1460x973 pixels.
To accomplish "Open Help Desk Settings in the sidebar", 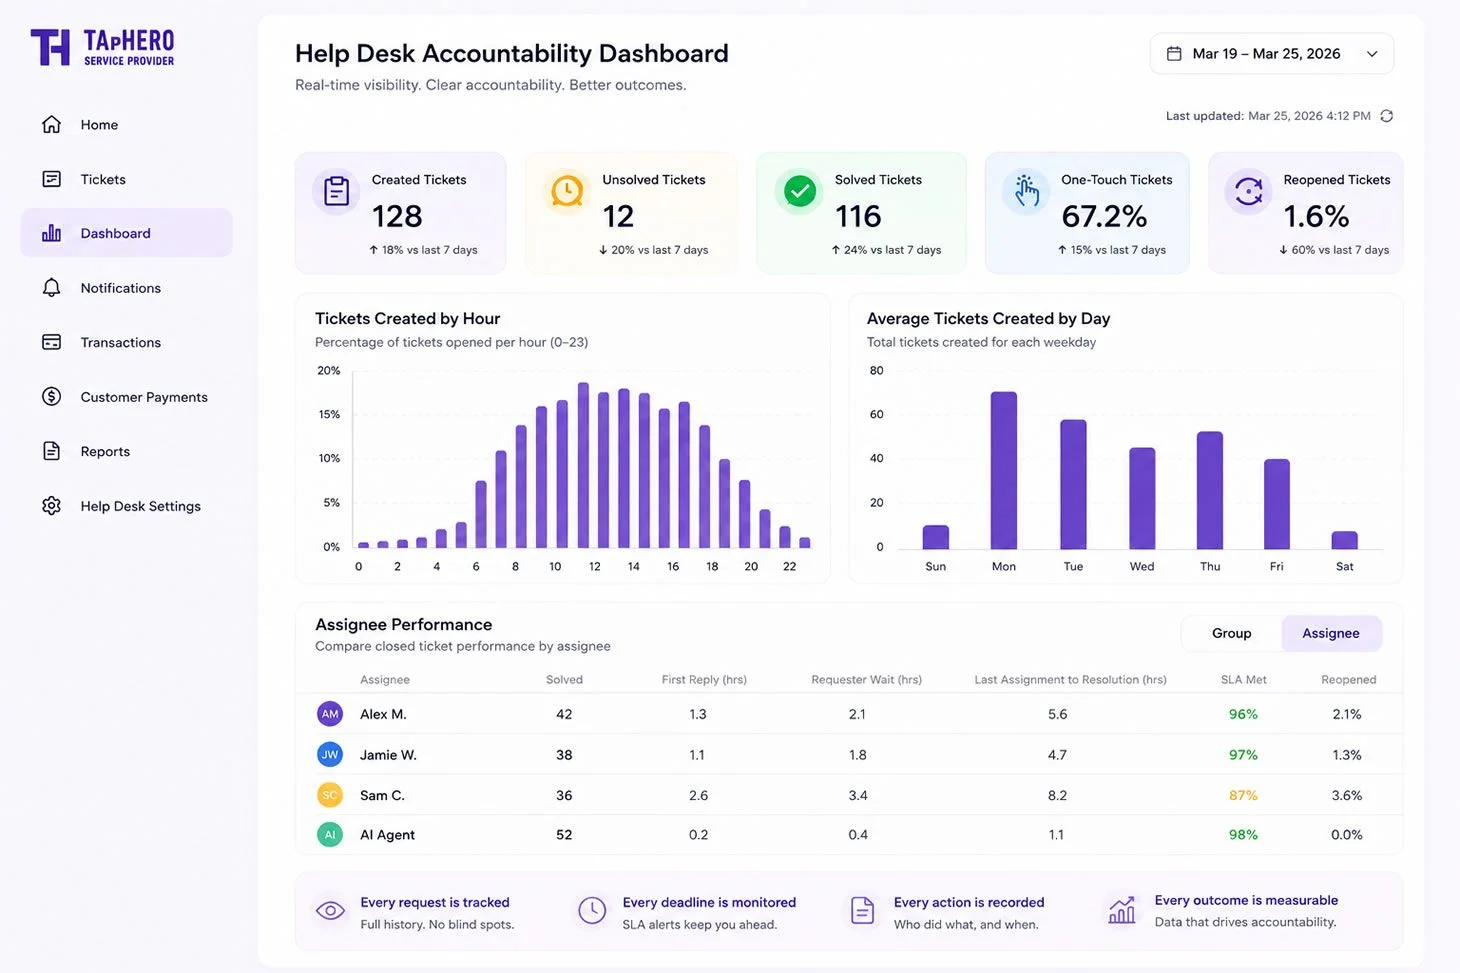I will pos(127,506).
